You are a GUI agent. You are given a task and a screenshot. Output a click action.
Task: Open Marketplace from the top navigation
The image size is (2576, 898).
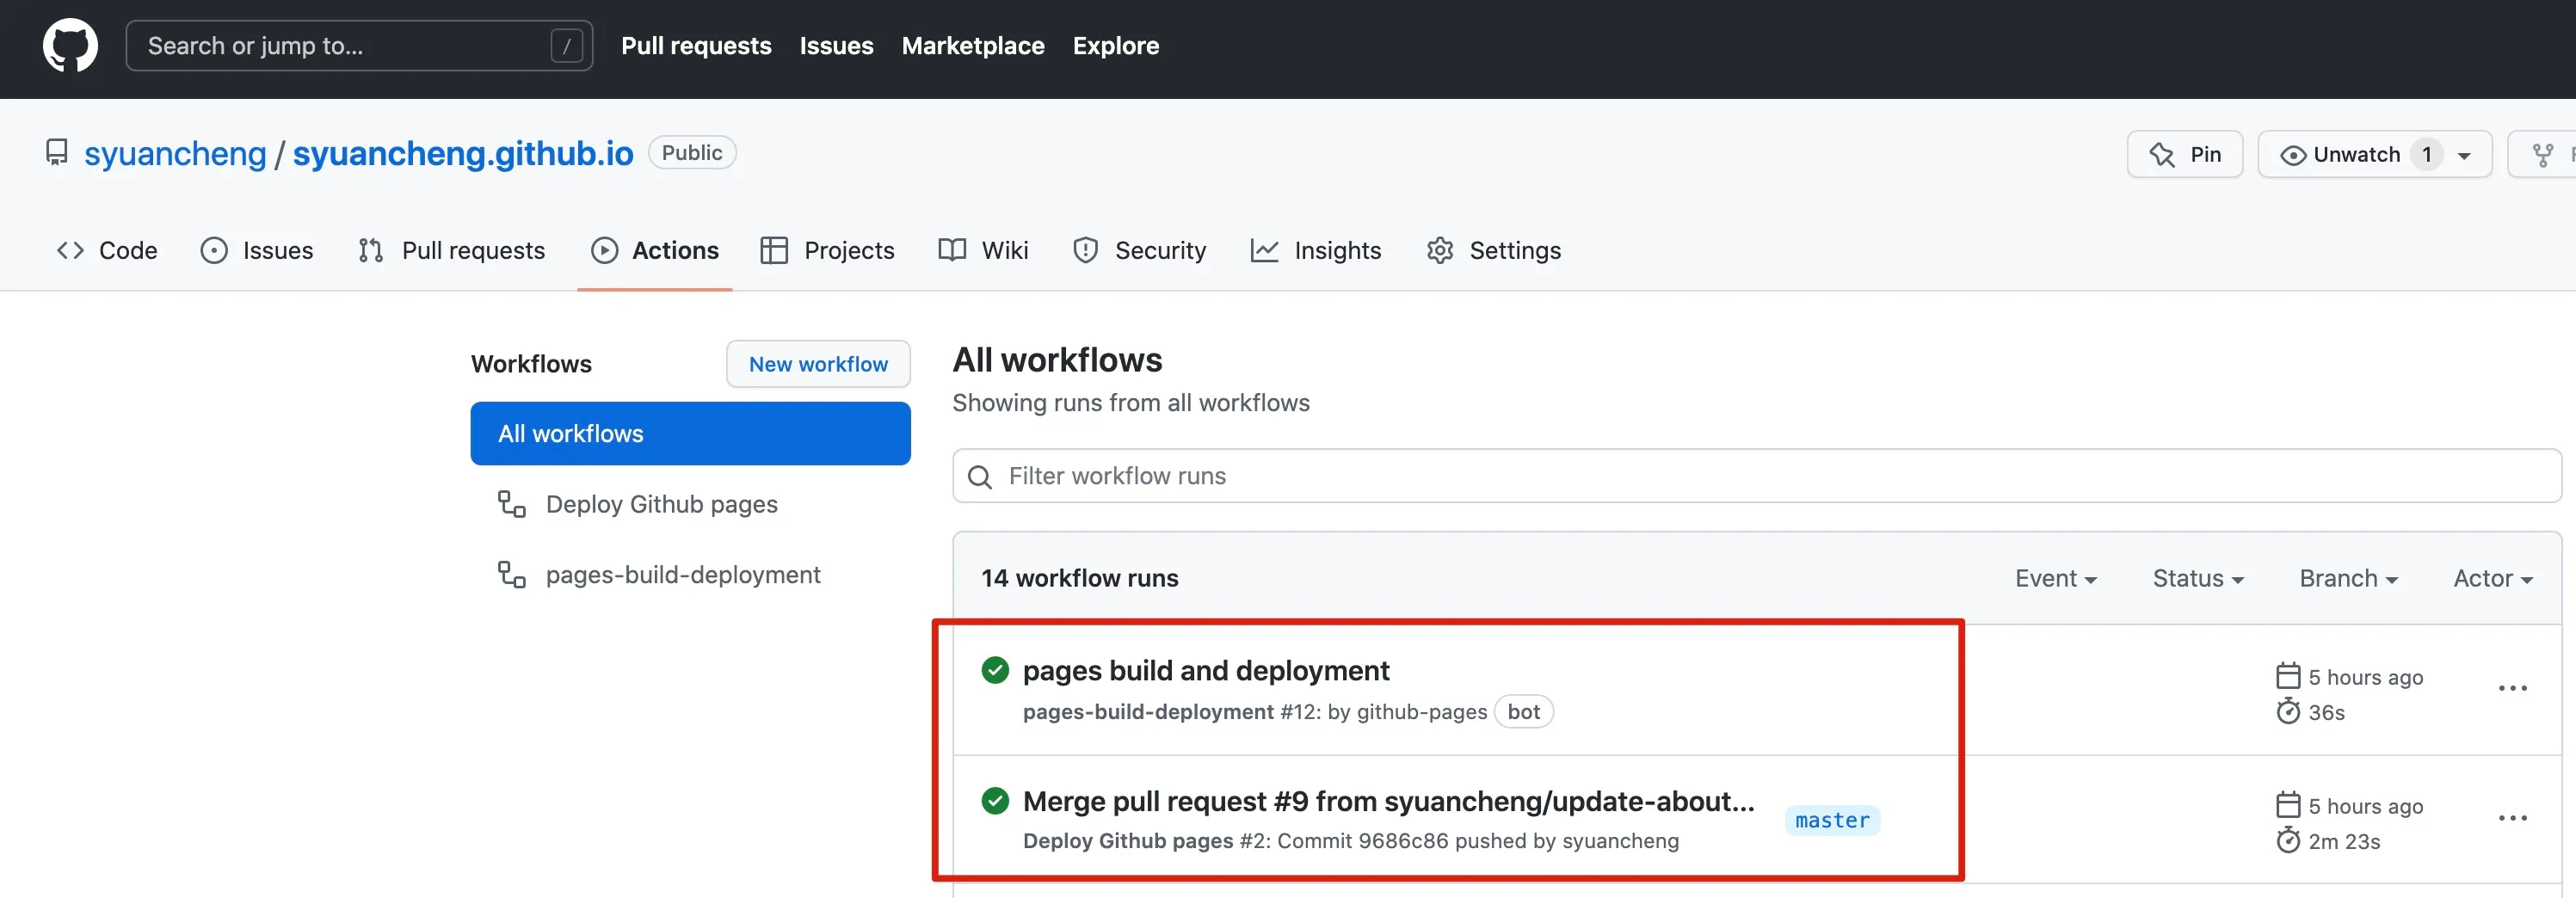973,46
